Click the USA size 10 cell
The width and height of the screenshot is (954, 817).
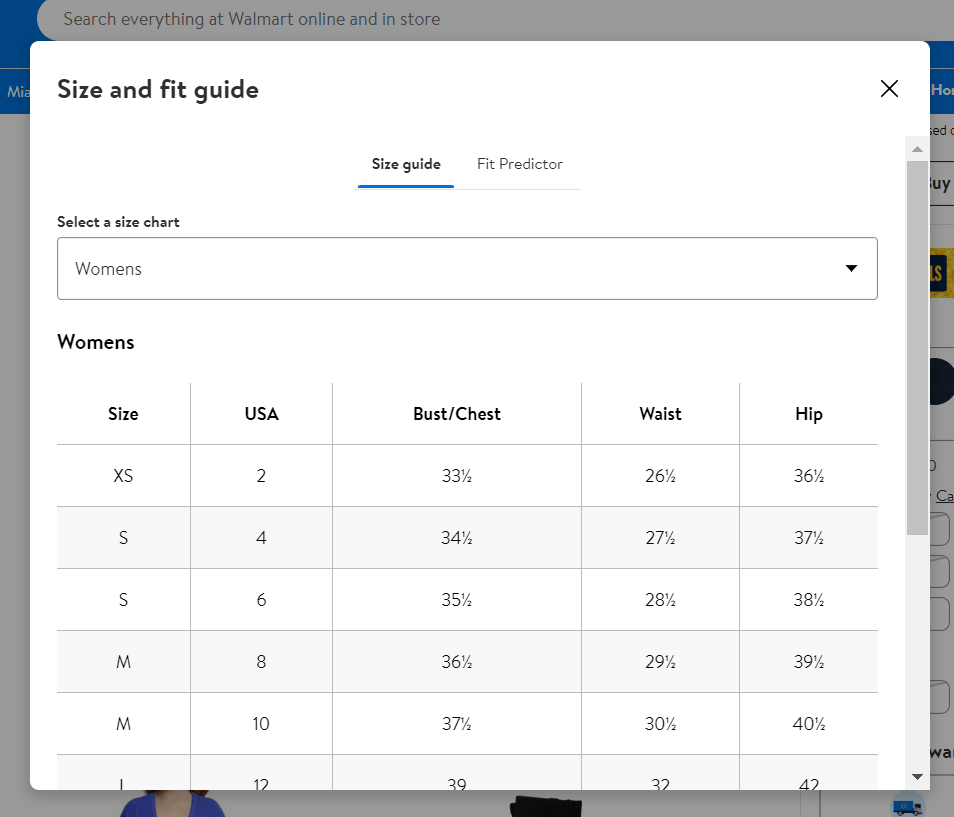click(262, 724)
